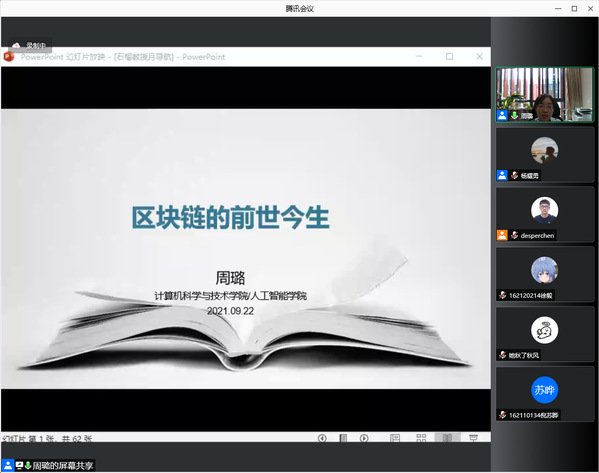
Task: Click the blue 苏晔 avatar circle
Action: tap(544, 390)
